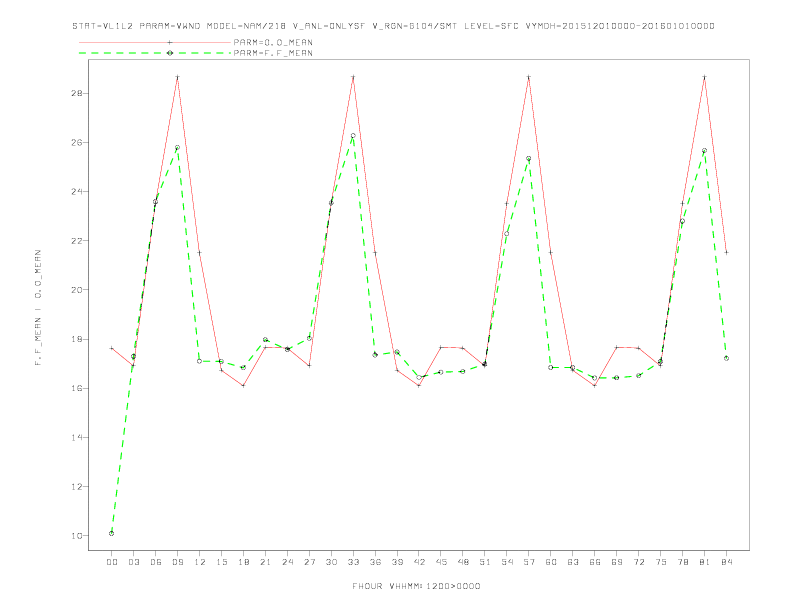The height and width of the screenshot is (612, 792).
Task: Click y-axis tick value 14
Action: coord(78,437)
